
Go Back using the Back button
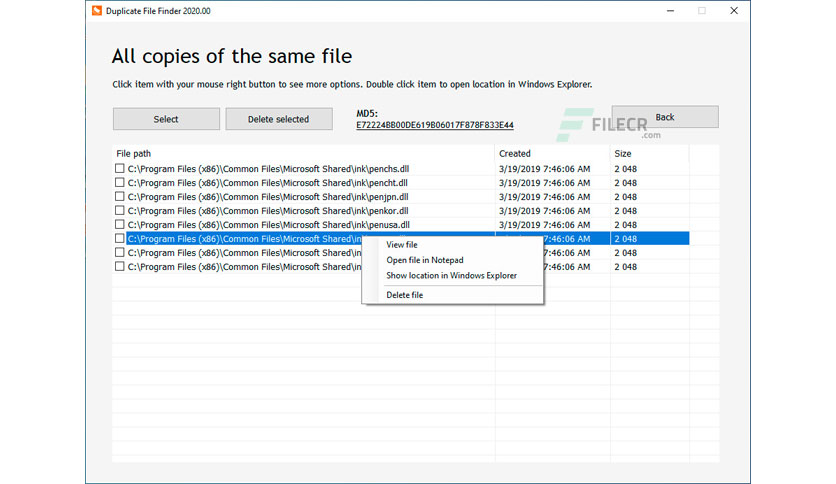tap(665, 117)
